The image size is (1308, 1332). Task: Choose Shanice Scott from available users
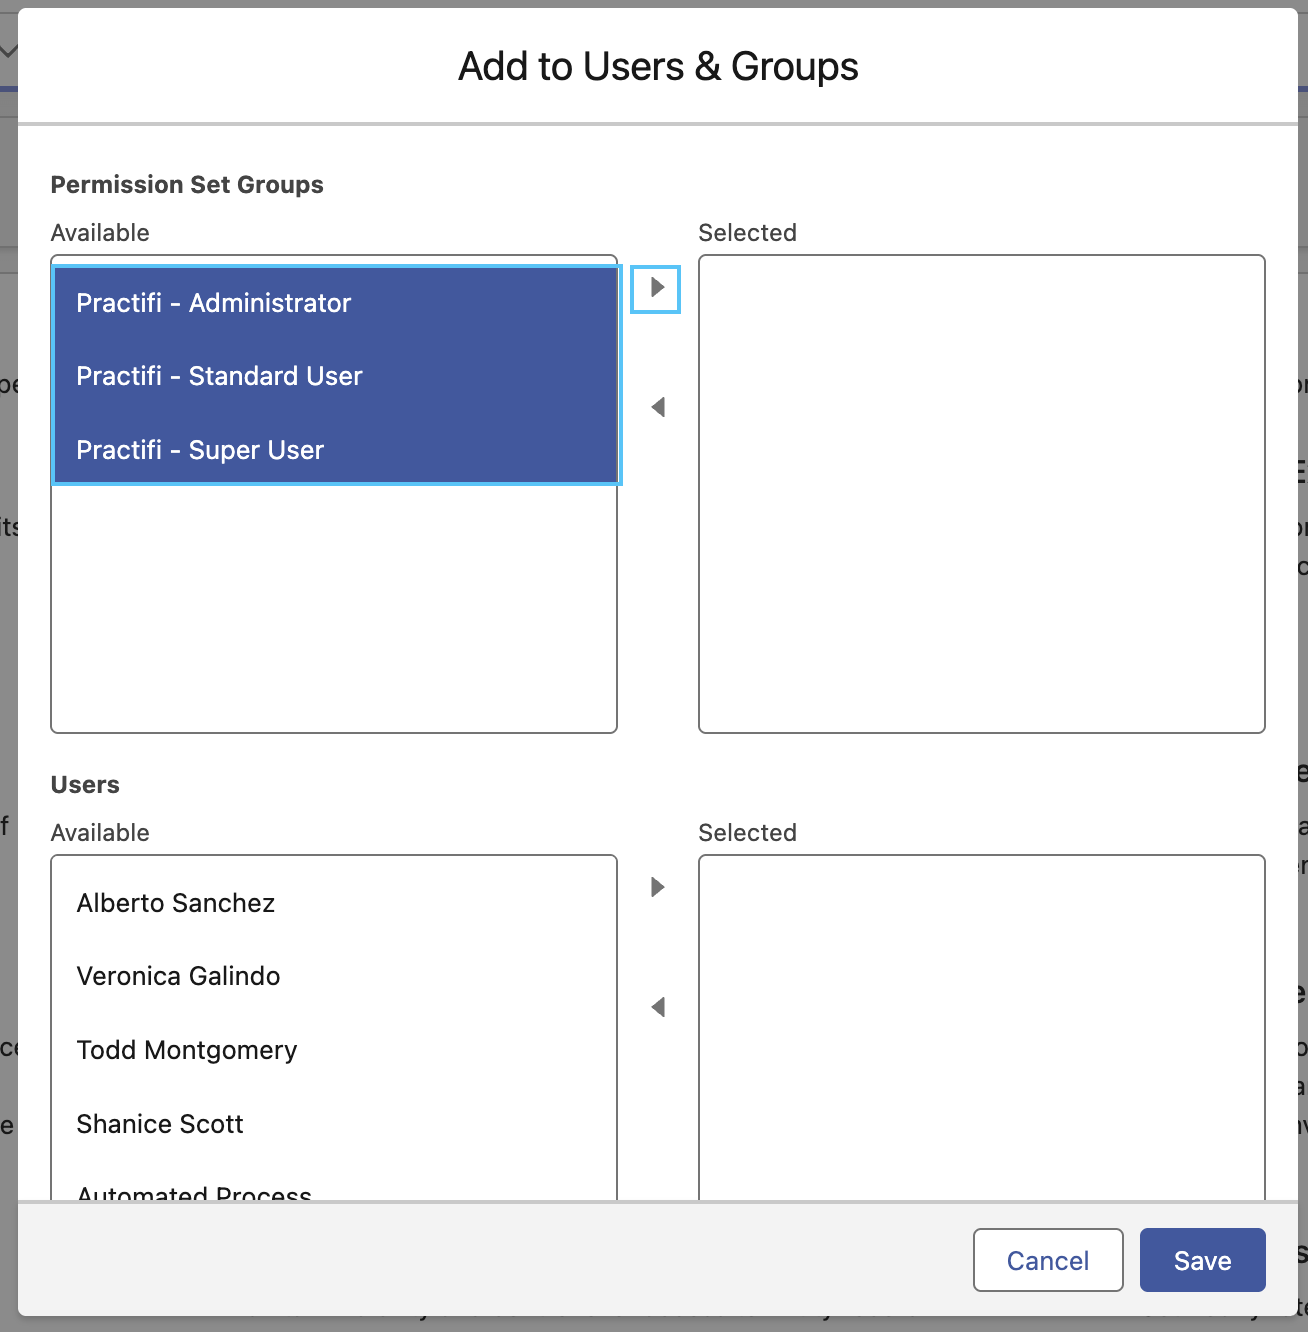coord(334,1124)
